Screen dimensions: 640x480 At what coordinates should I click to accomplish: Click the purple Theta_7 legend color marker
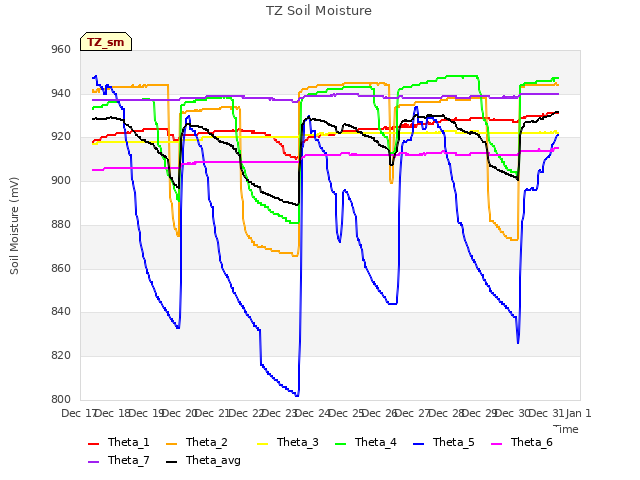click(x=93, y=462)
